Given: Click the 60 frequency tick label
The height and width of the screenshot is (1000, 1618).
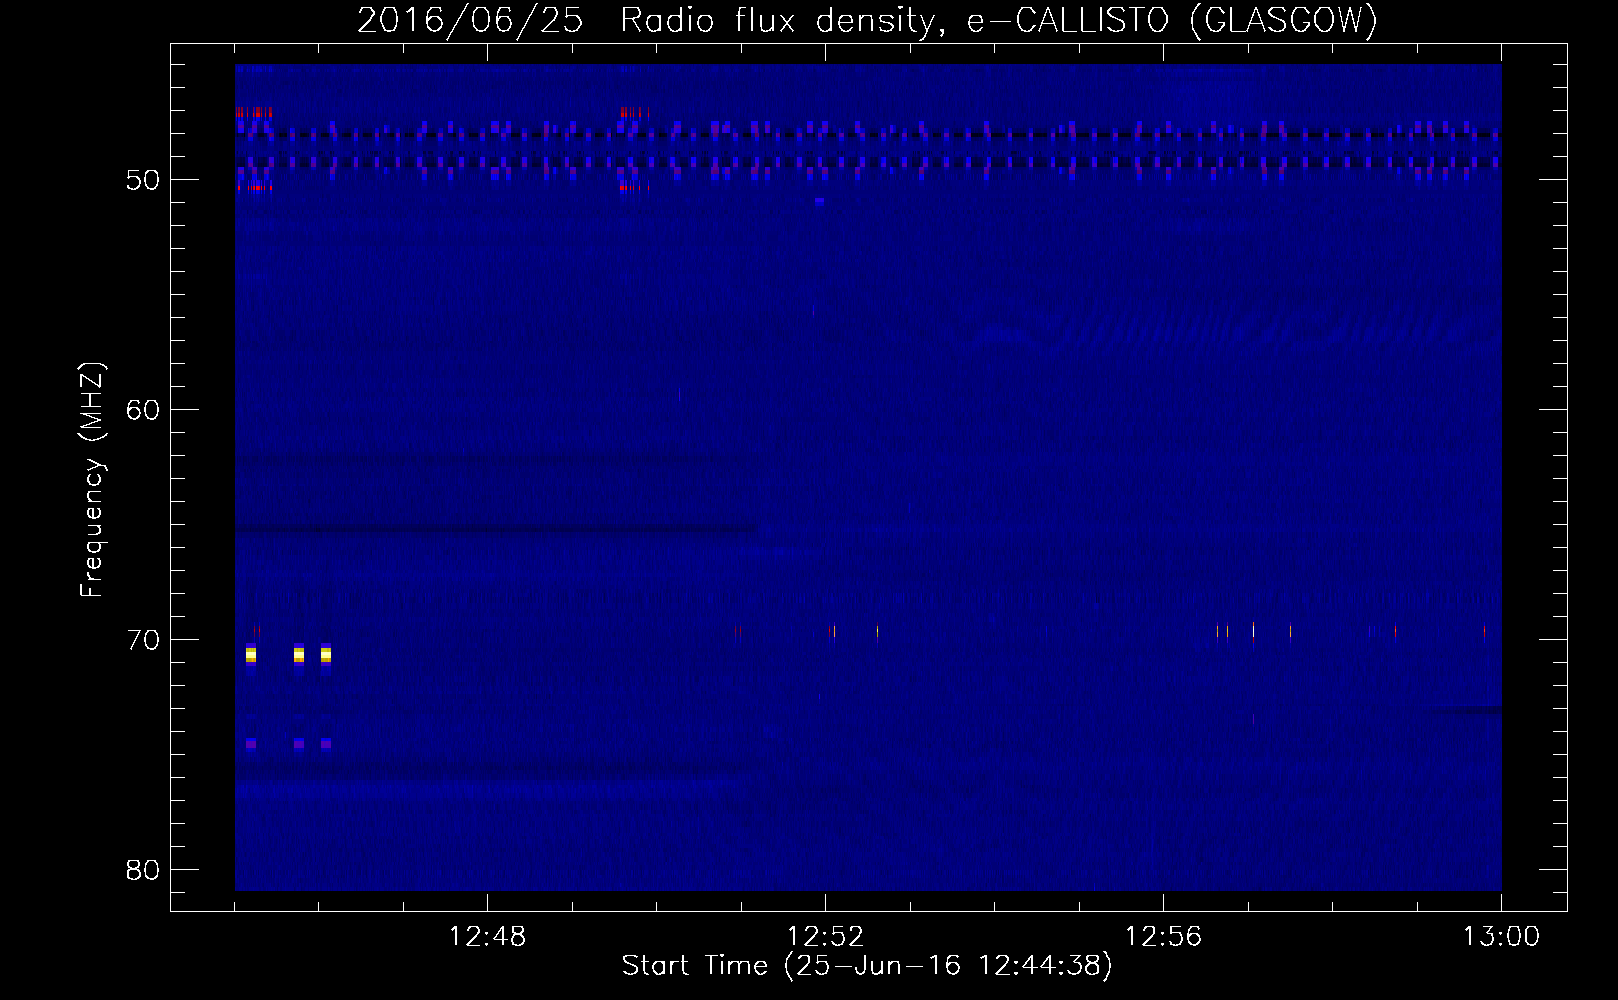Looking at the screenshot, I should (x=143, y=410).
